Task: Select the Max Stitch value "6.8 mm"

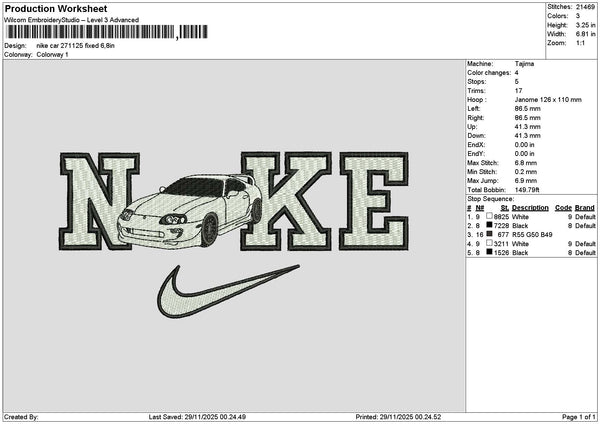Action: [x=526, y=163]
